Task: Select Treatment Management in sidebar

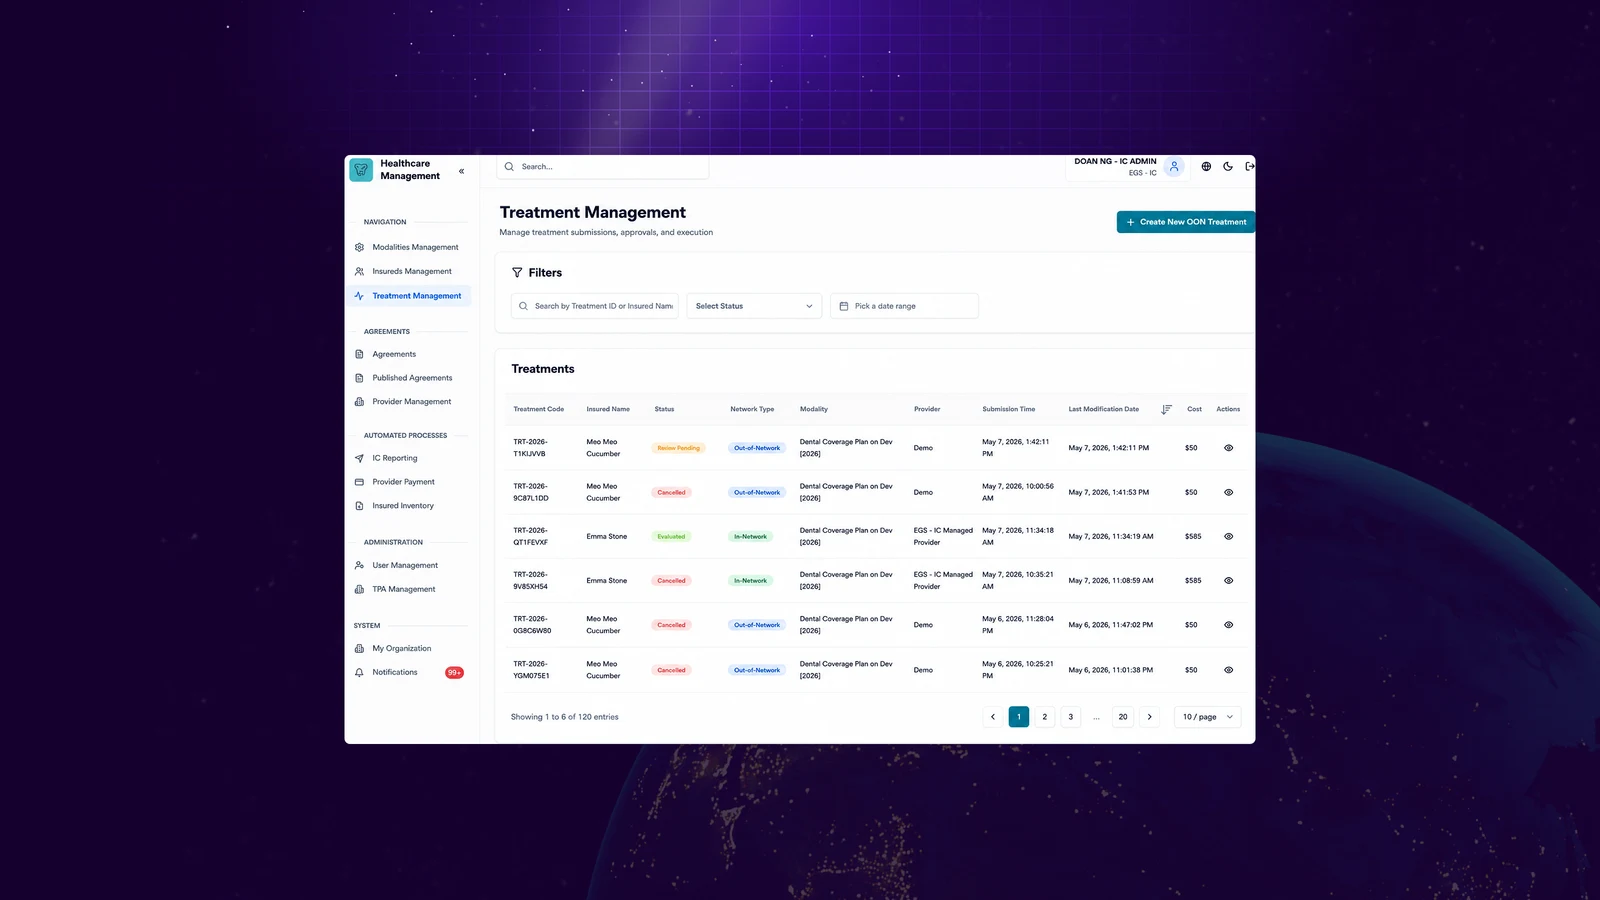Action: (409, 296)
